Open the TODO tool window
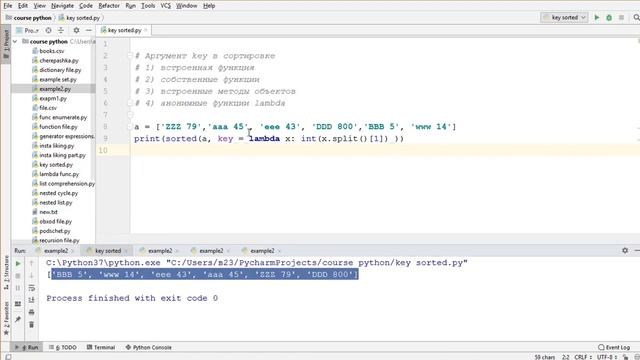 [62, 347]
